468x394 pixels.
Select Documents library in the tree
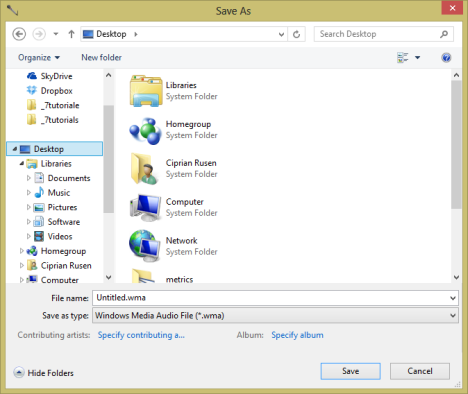pos(62,178)
